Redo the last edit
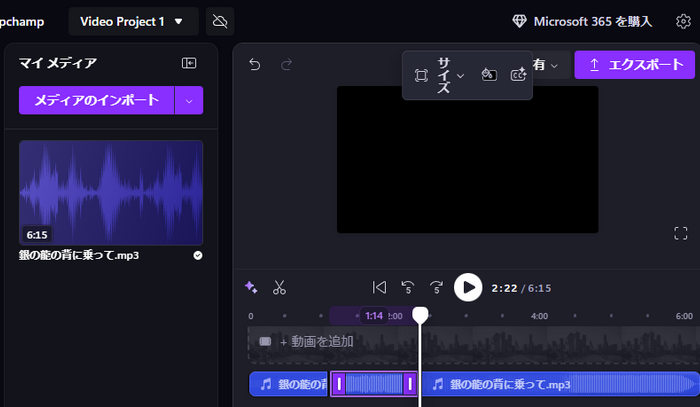Image resolution: width=700 pixels, height=407 pixels. click(x=286, y=65)
